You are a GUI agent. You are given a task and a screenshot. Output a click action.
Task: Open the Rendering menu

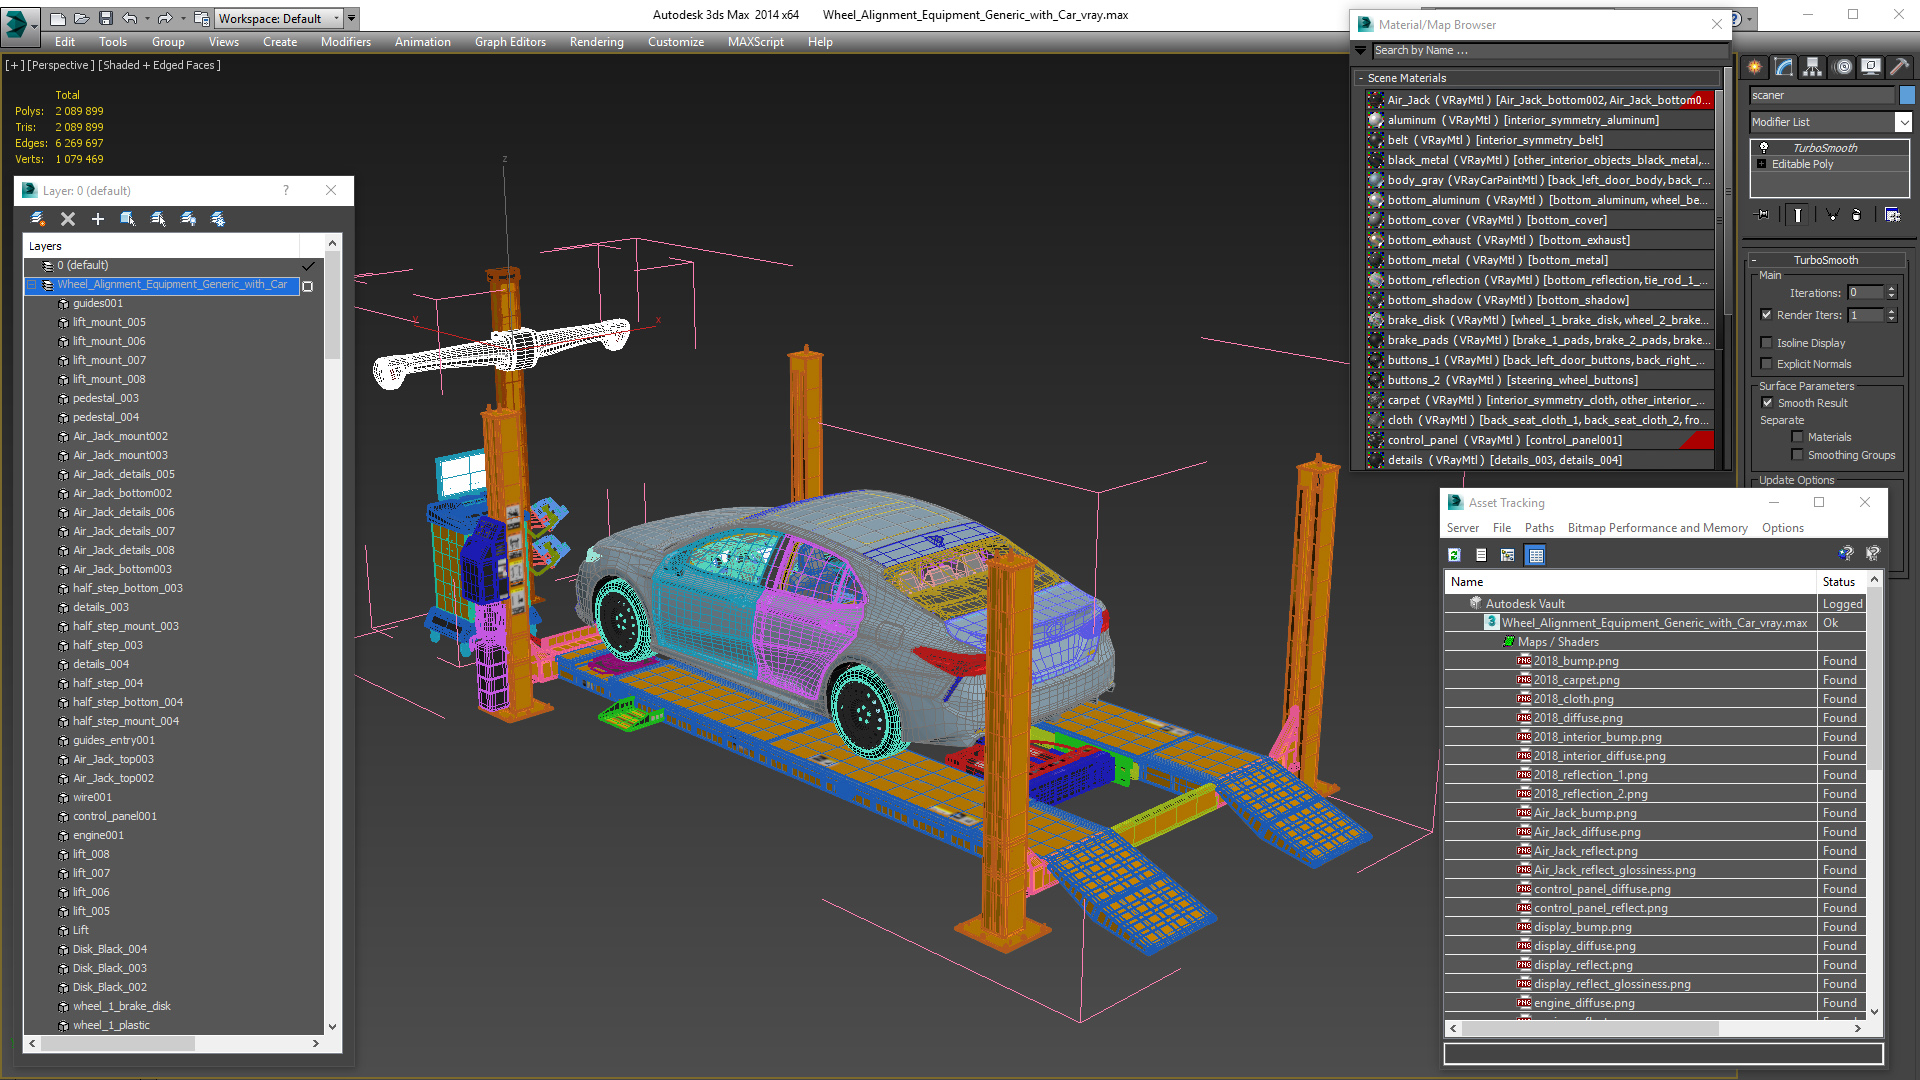597,42
